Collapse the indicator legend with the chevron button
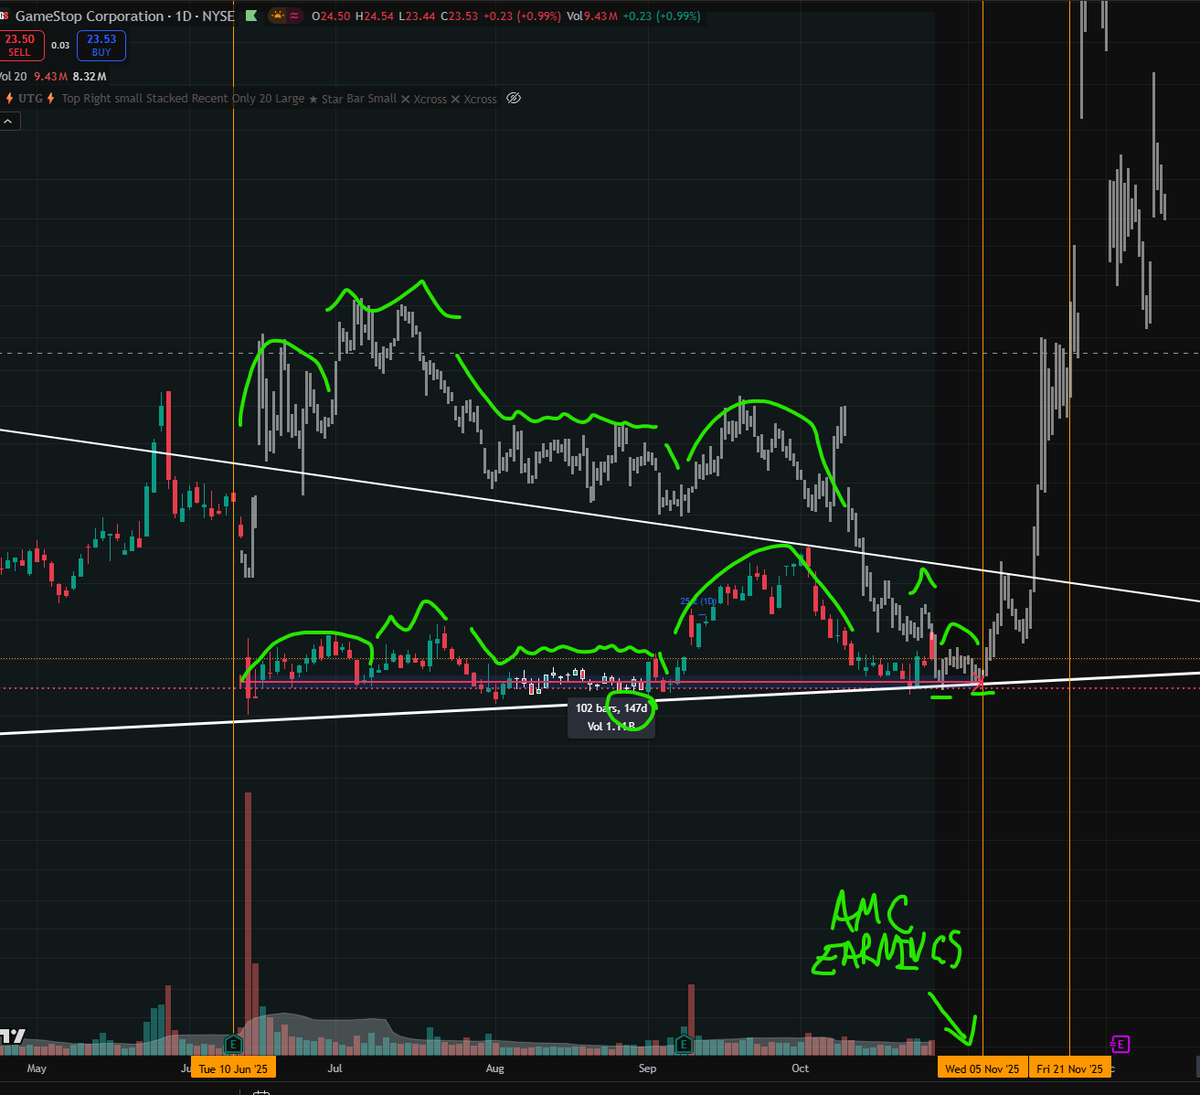1200x1095 pixels. [x=9, y=121]
